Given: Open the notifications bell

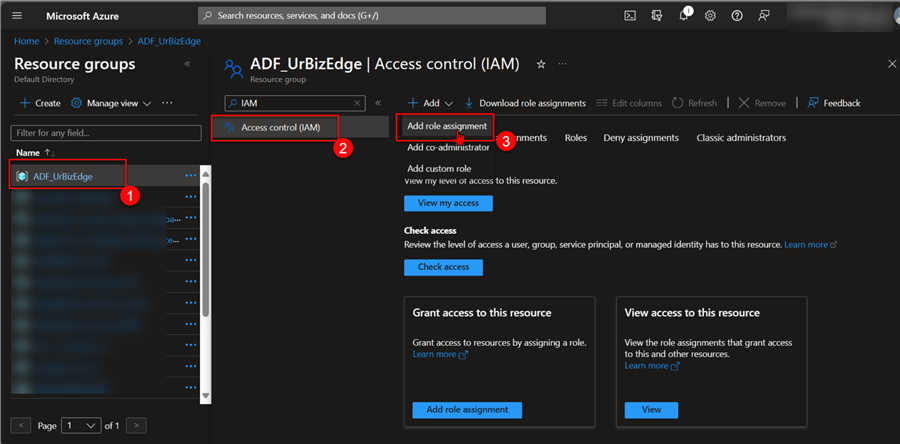Looking at the screenshot, I should [x=683, y=16].
